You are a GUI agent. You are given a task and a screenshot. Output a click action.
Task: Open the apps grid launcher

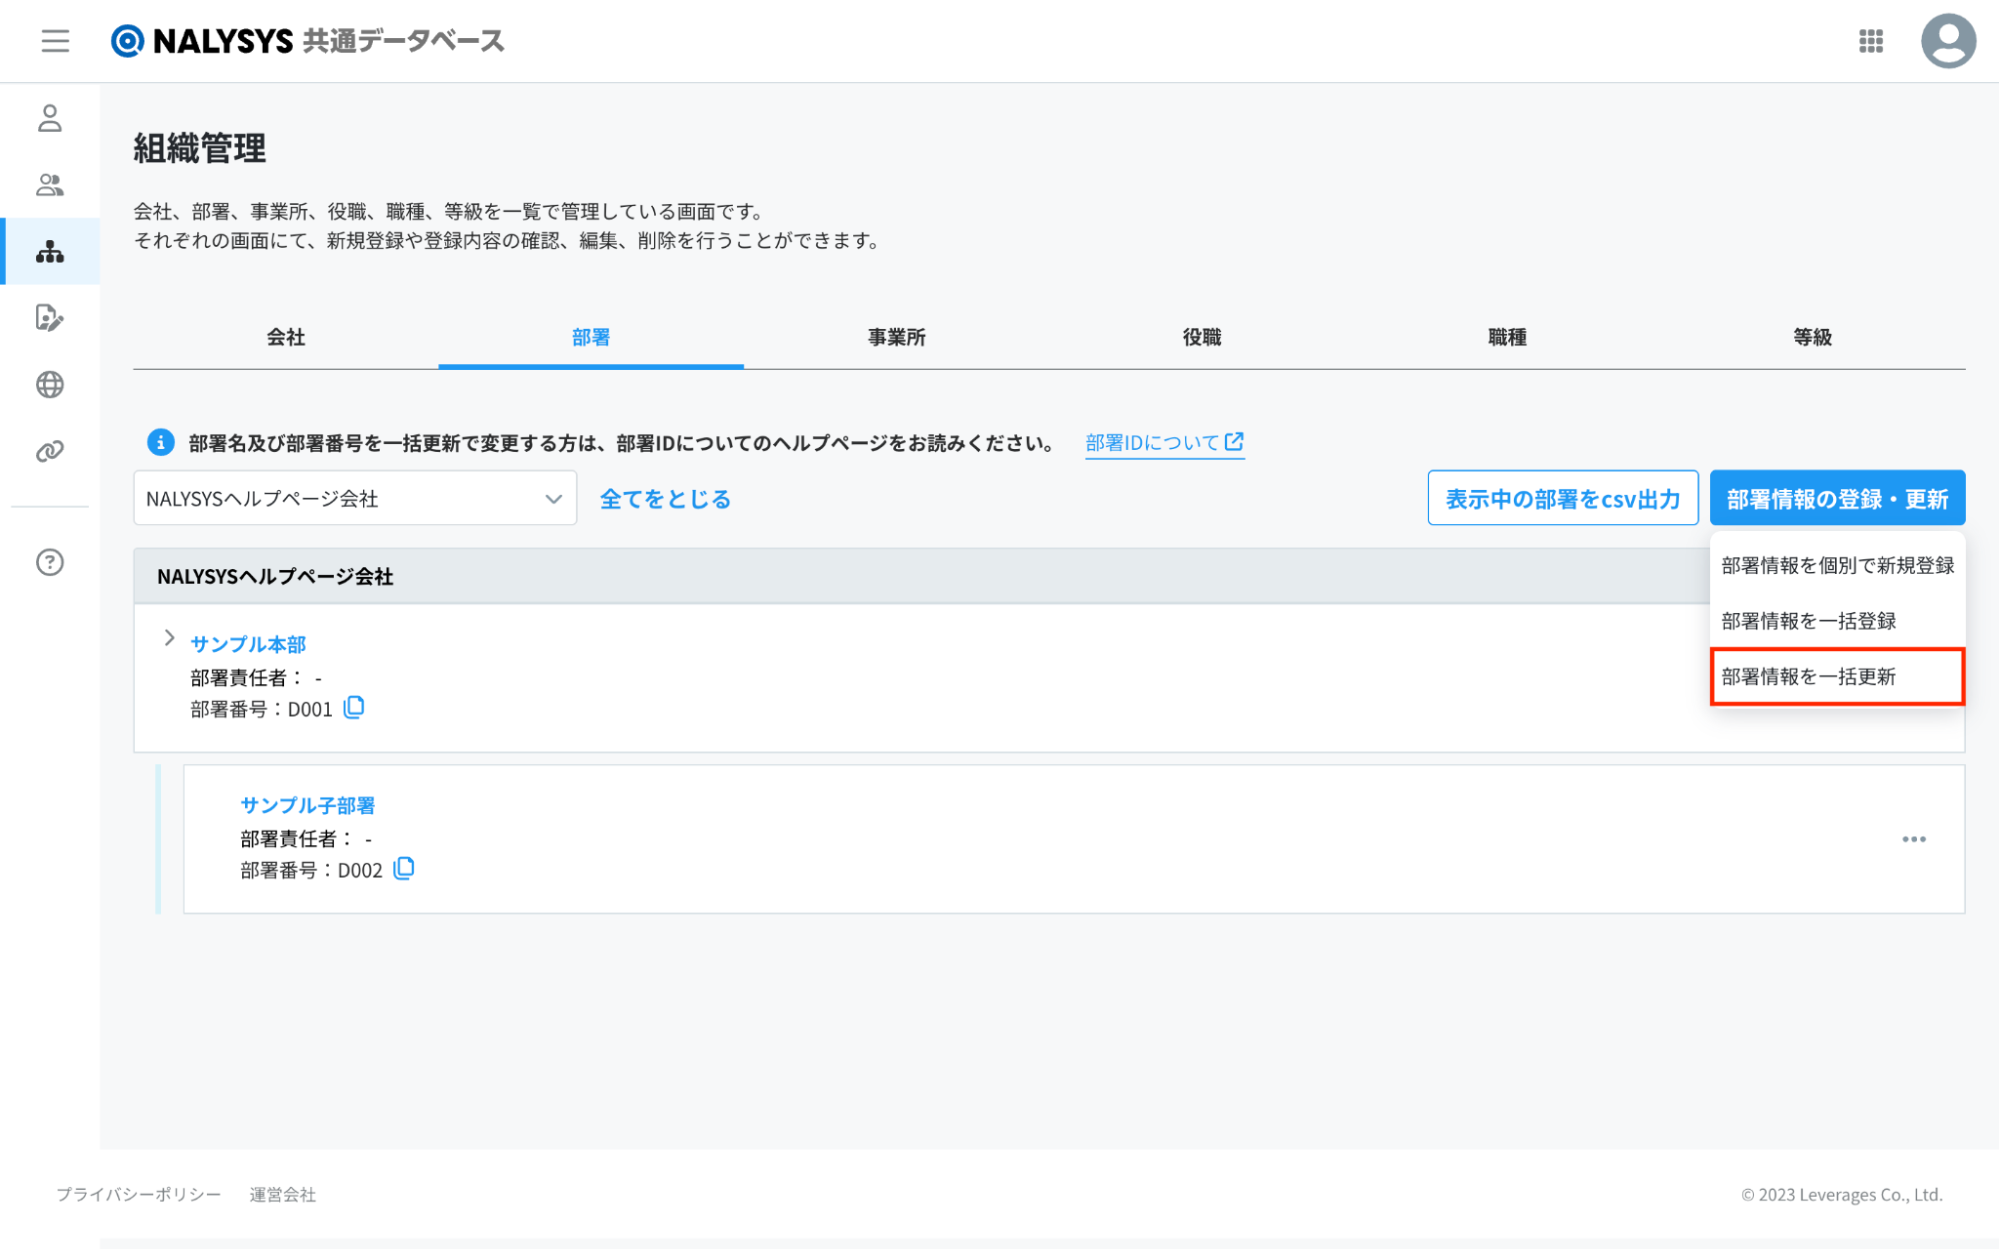coord(1870,41)
